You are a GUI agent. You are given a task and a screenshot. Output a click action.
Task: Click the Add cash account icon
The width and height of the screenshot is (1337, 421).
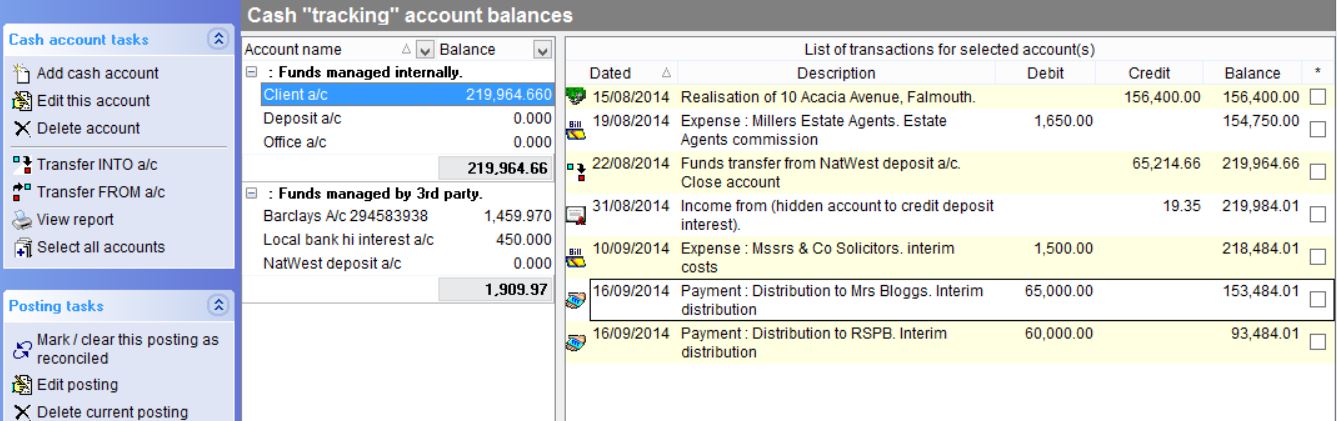23,74
